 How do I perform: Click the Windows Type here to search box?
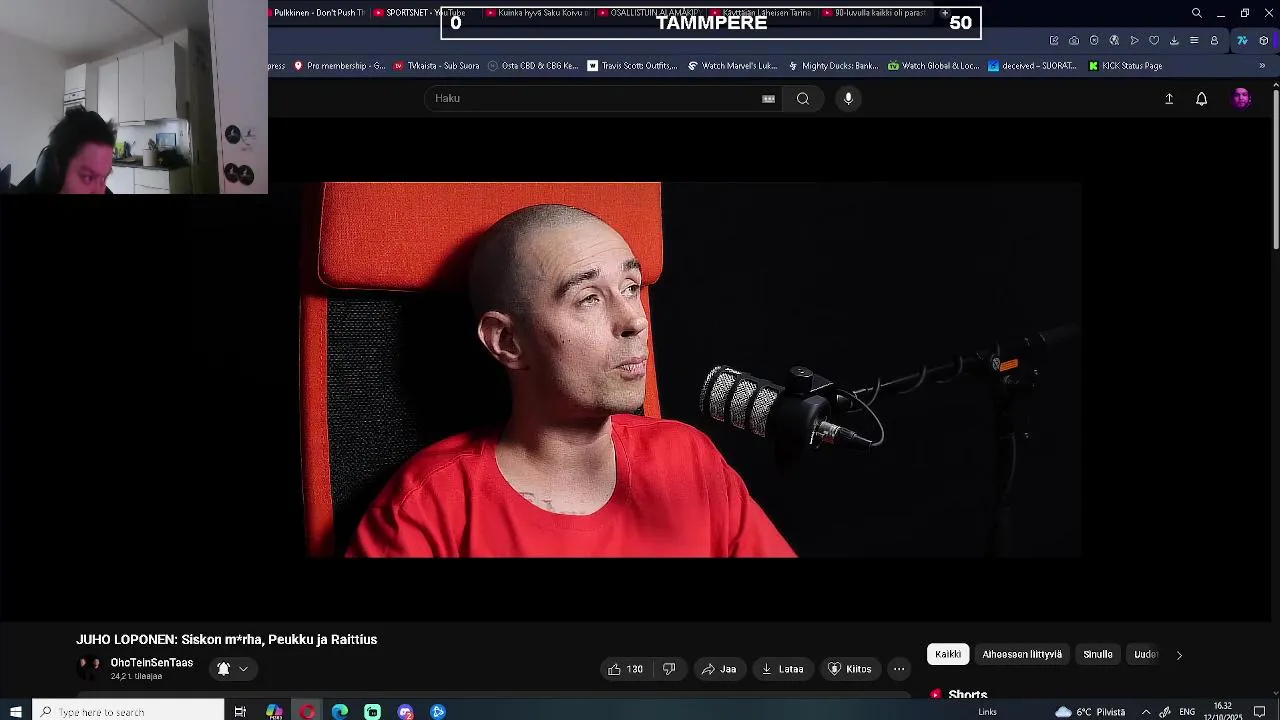128,712
